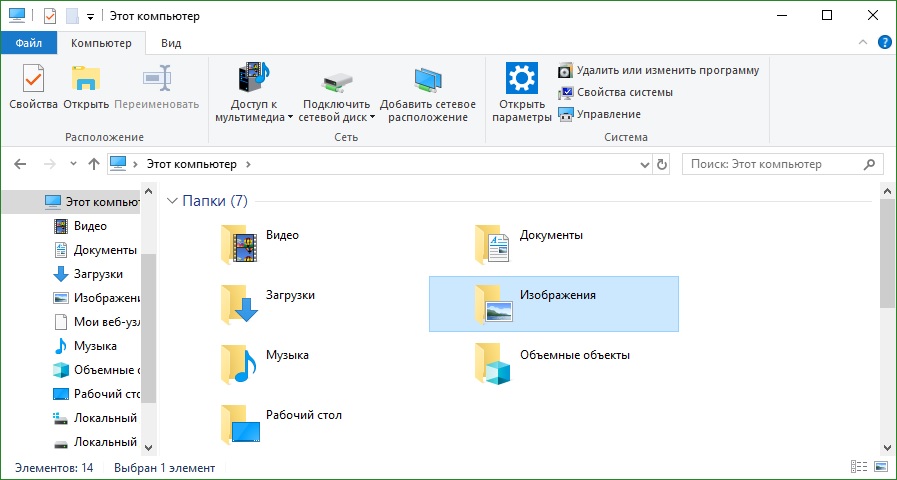Open the recent locations dropdown arrow
Image resolution: width=897 pixels, height=480 pixels.
[x=73, y=164]
